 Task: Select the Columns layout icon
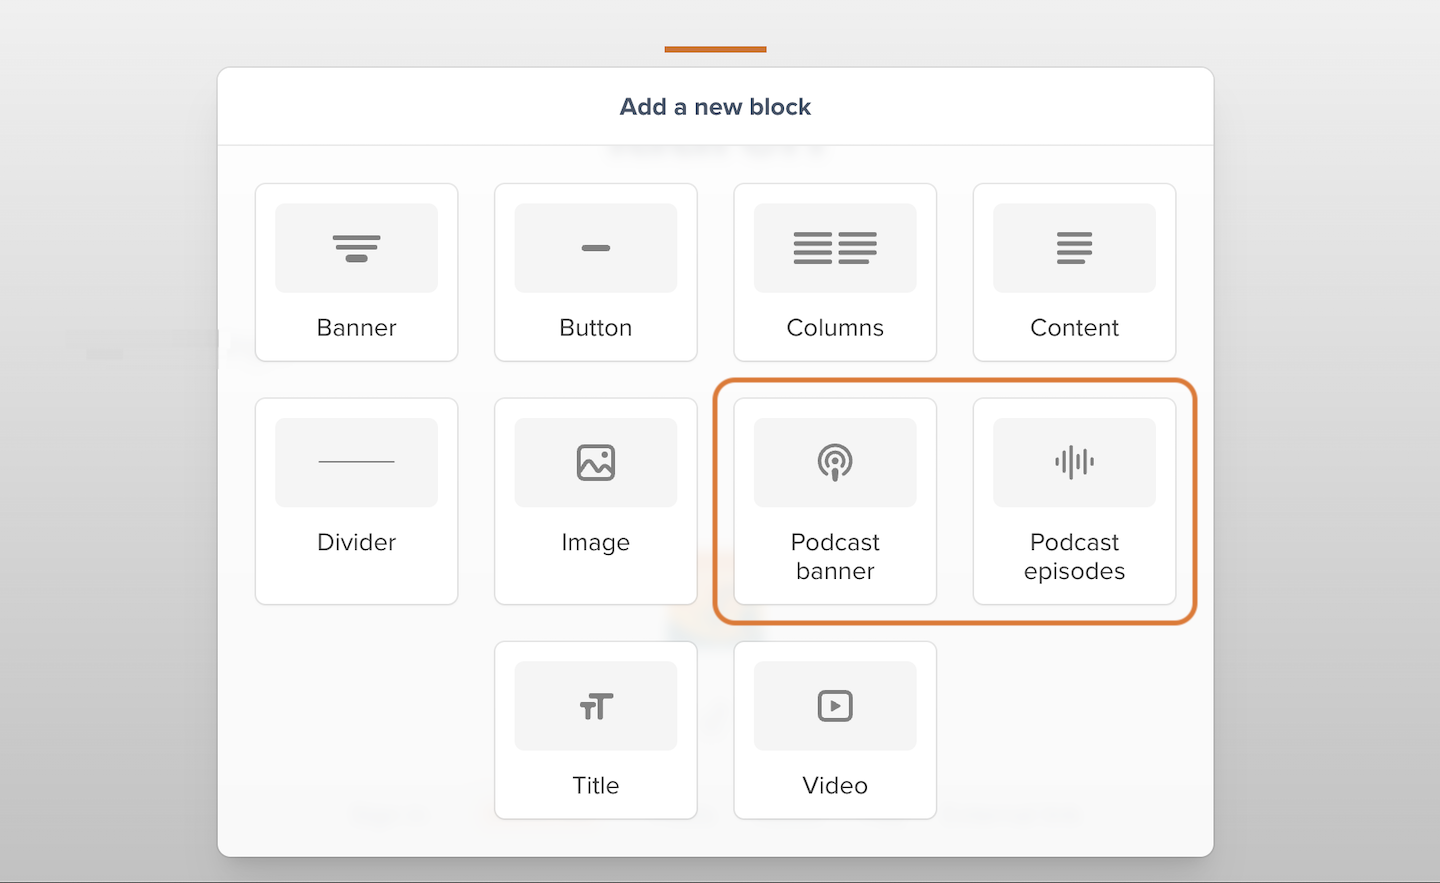pos(835,247)
